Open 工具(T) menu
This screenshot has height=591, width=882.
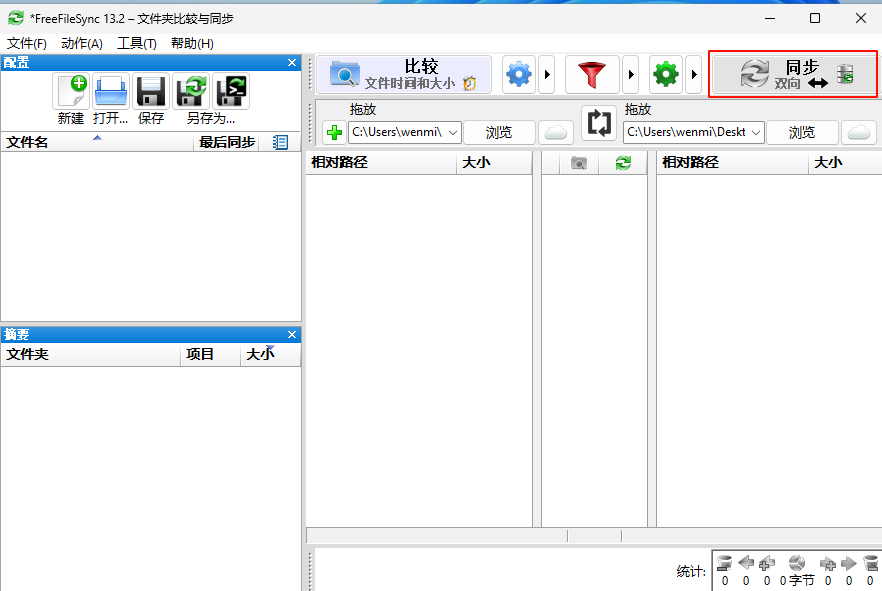[x=137, y=43]
